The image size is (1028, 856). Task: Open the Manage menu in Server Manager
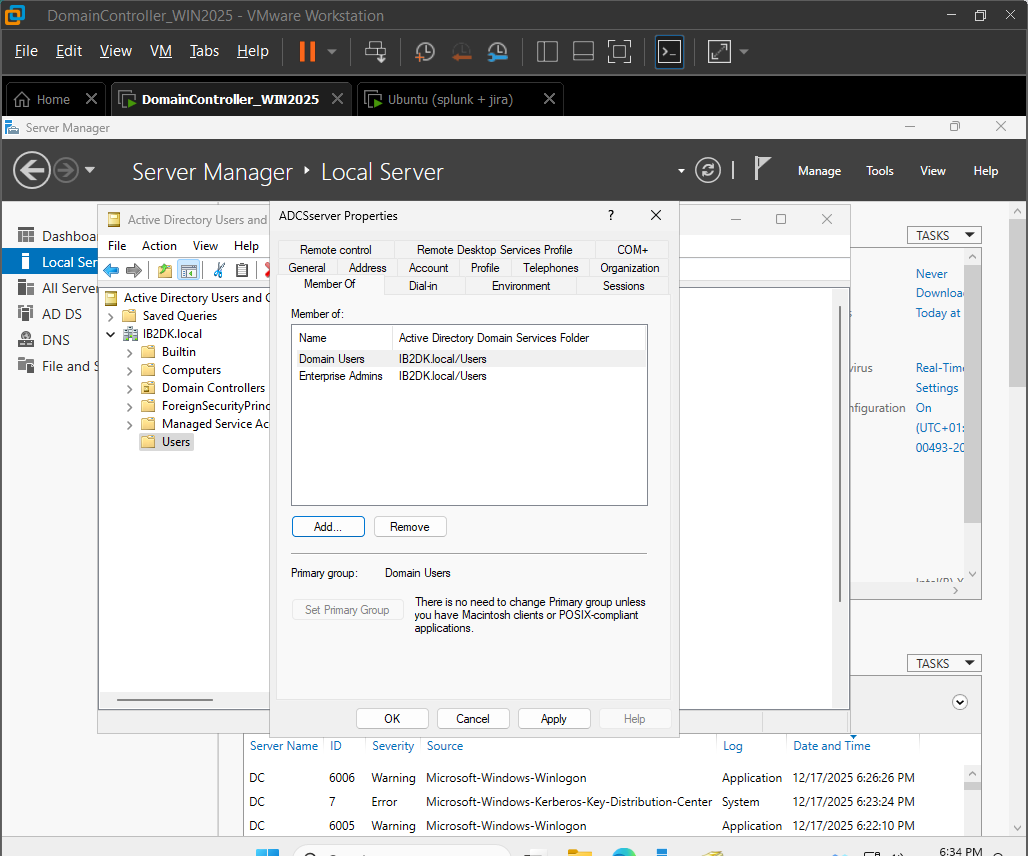[820, 171]
